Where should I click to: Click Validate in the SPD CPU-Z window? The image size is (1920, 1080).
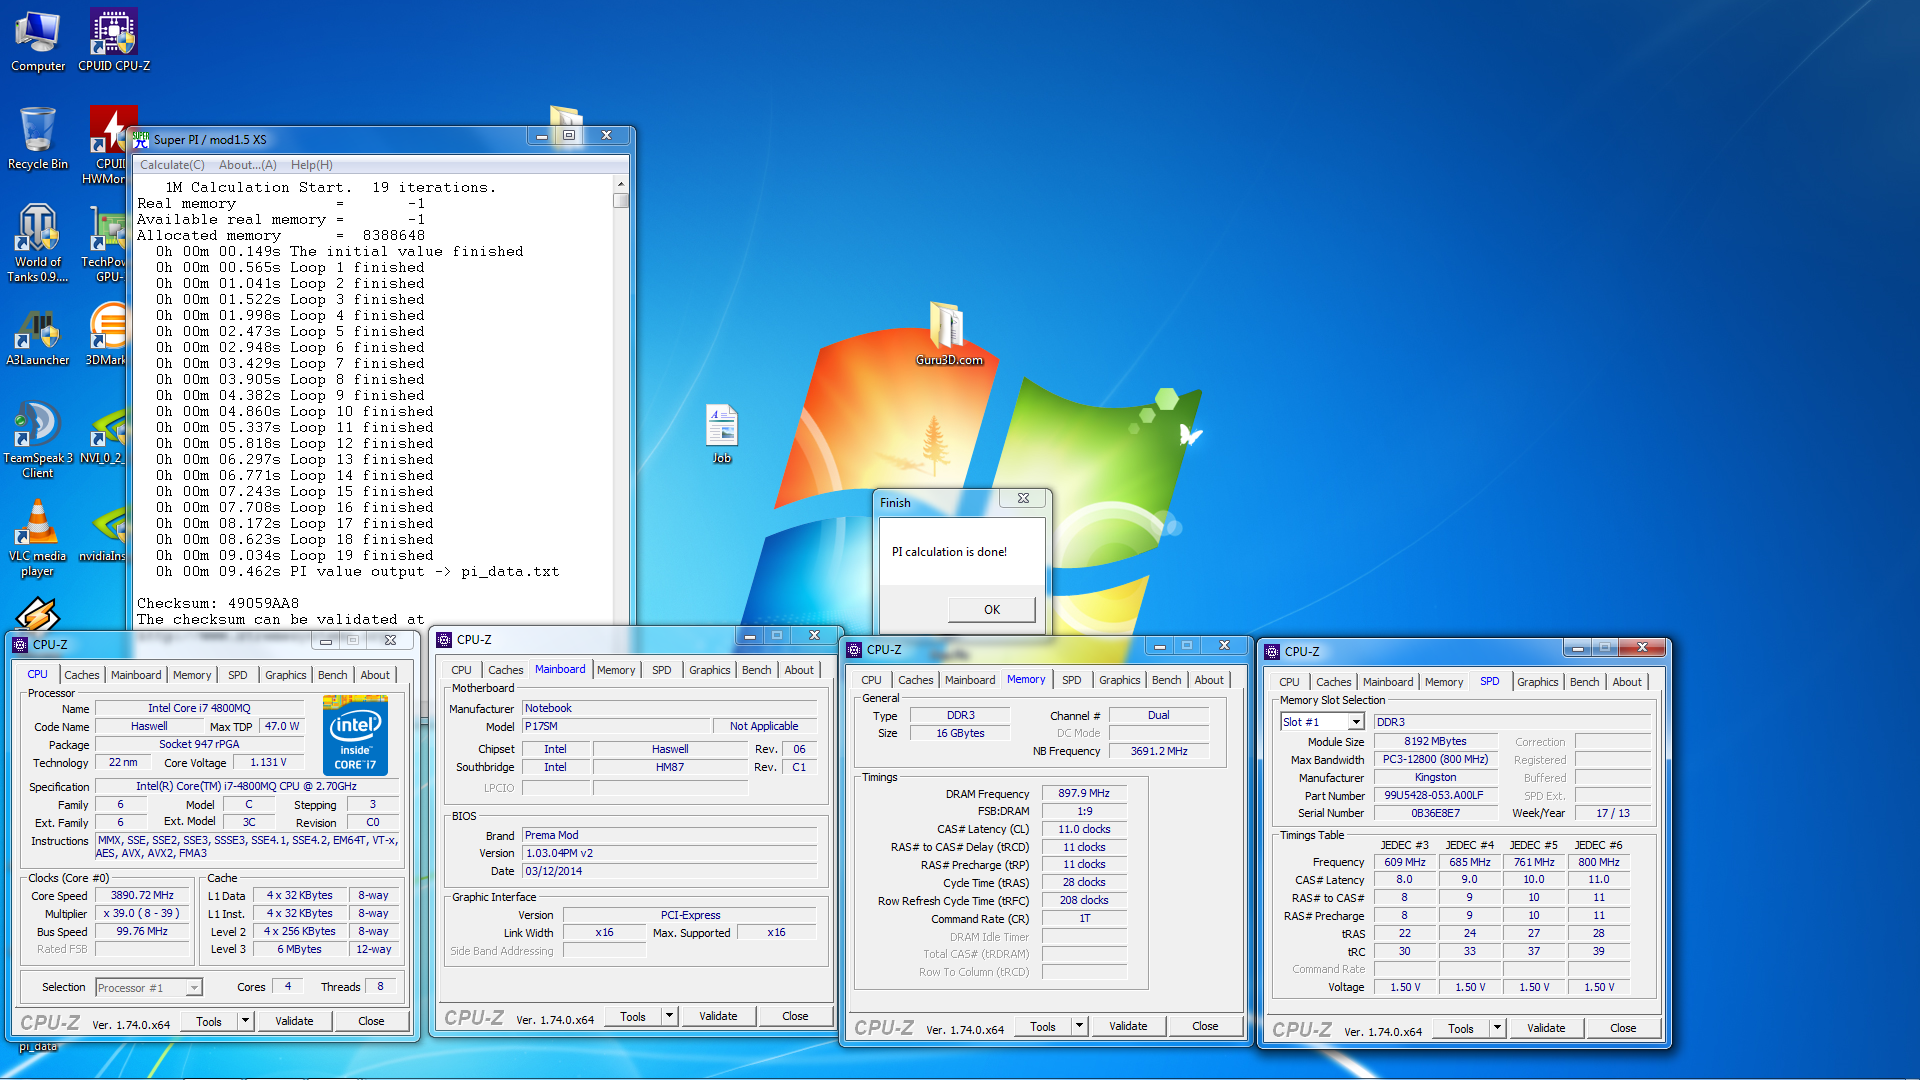[1546, 1028]
